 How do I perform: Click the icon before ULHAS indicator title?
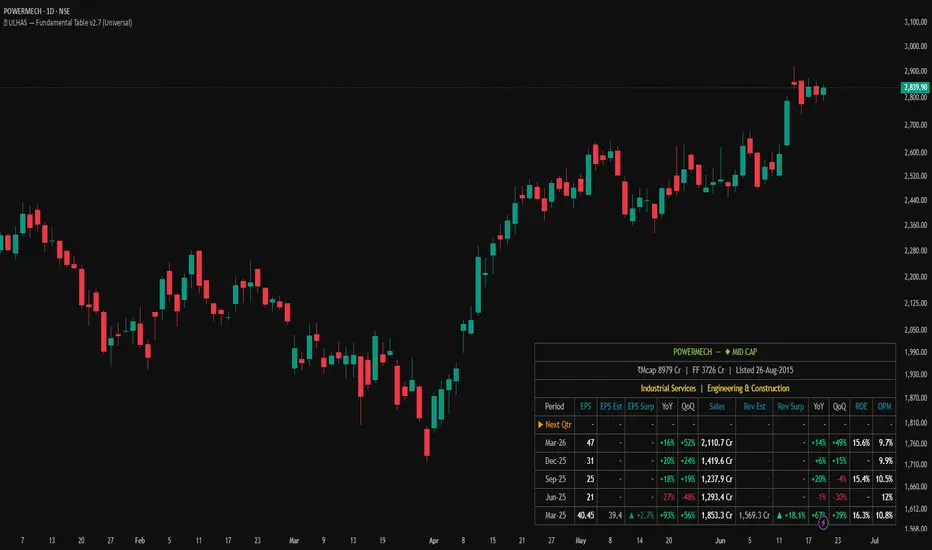coord(5,23)
